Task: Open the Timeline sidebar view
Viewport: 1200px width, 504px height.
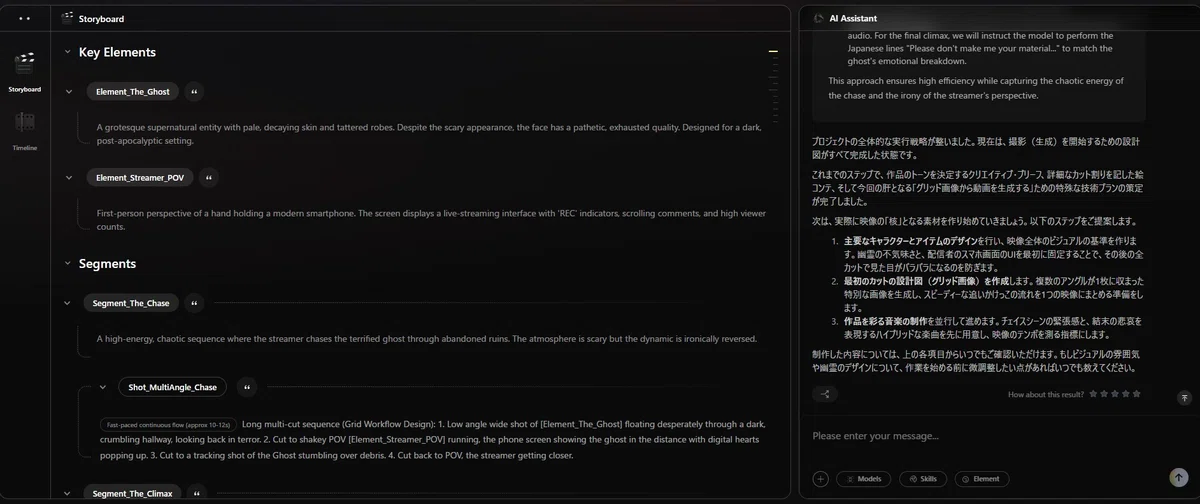Action: click(x=25, y=131)
